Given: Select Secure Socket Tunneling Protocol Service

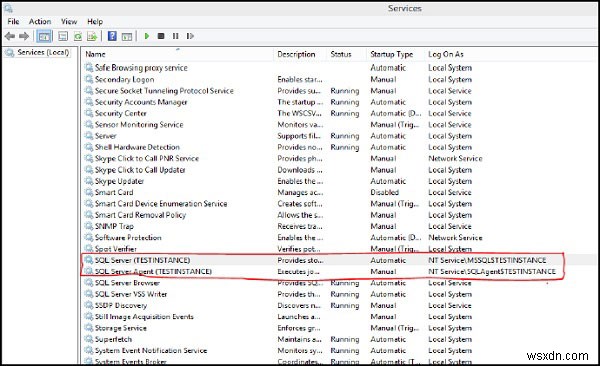Looking at the screenshot, I should (164, 91).
